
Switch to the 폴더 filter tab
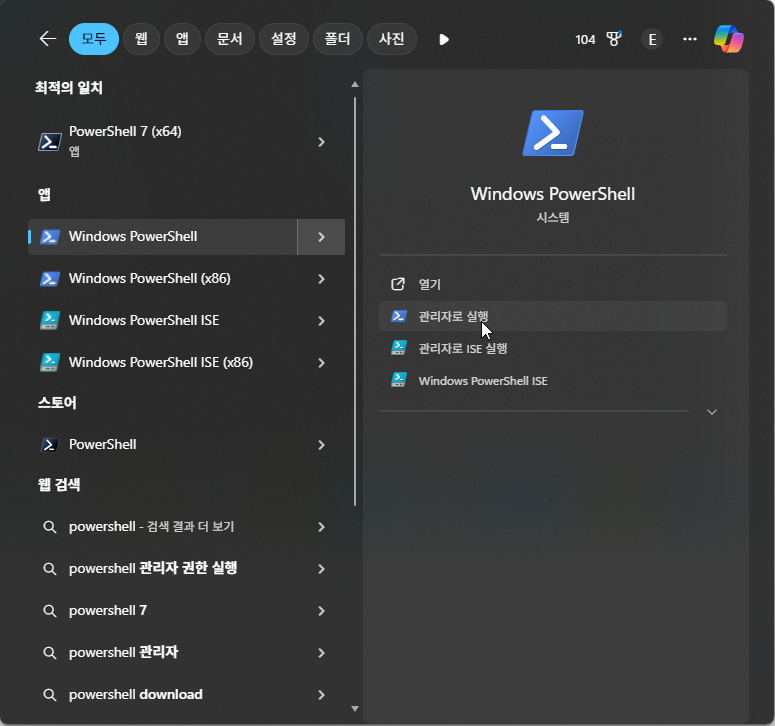338,39
